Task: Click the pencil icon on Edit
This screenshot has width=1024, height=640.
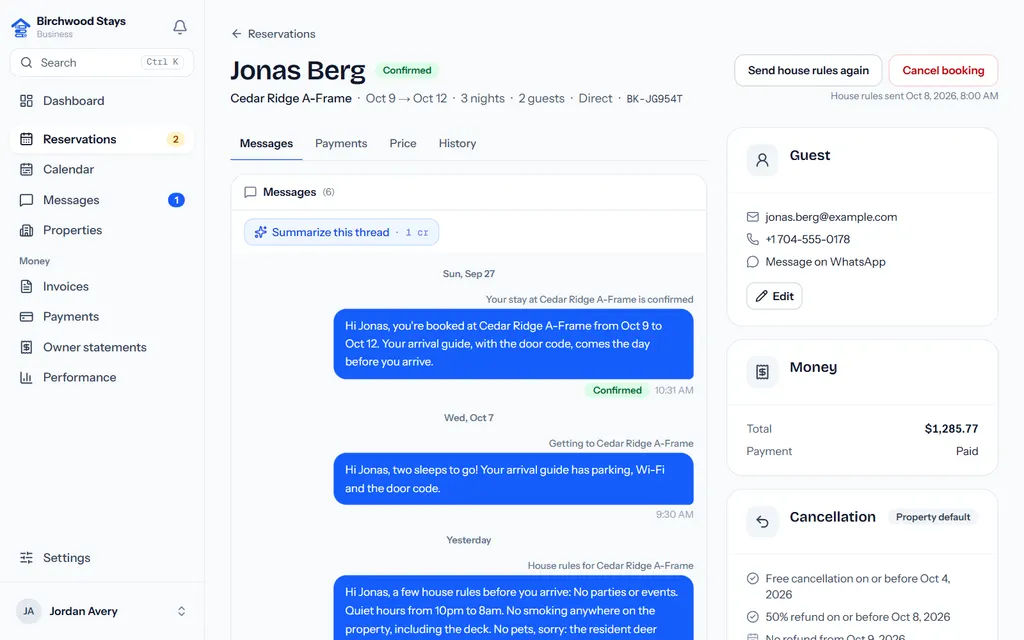Action: [761, 296]
